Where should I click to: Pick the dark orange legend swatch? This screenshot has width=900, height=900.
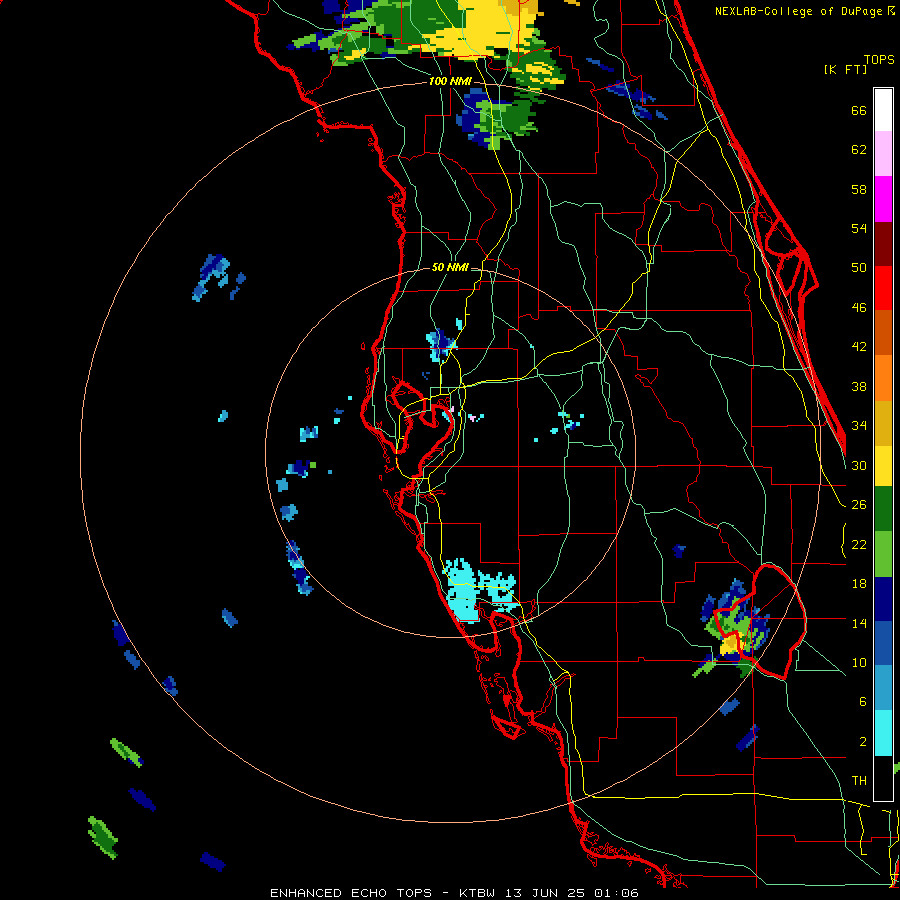(x=883, y=333)
